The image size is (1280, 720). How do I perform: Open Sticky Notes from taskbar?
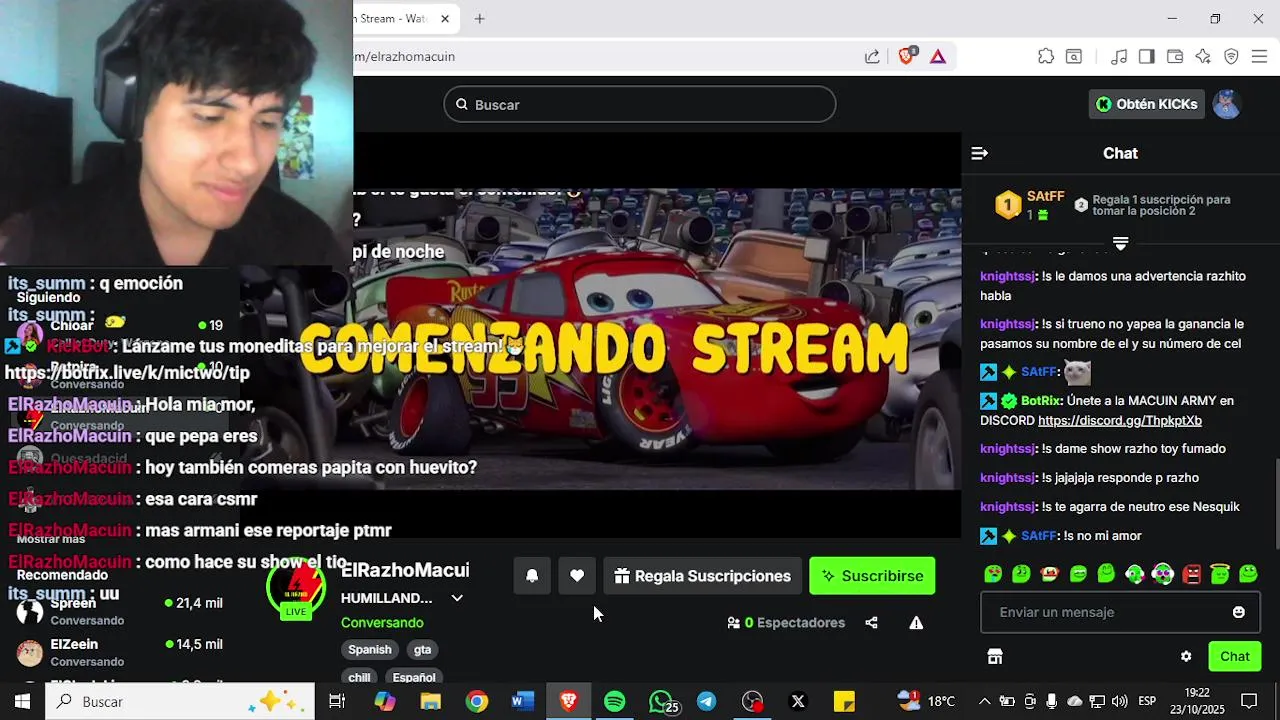point(844,702)
